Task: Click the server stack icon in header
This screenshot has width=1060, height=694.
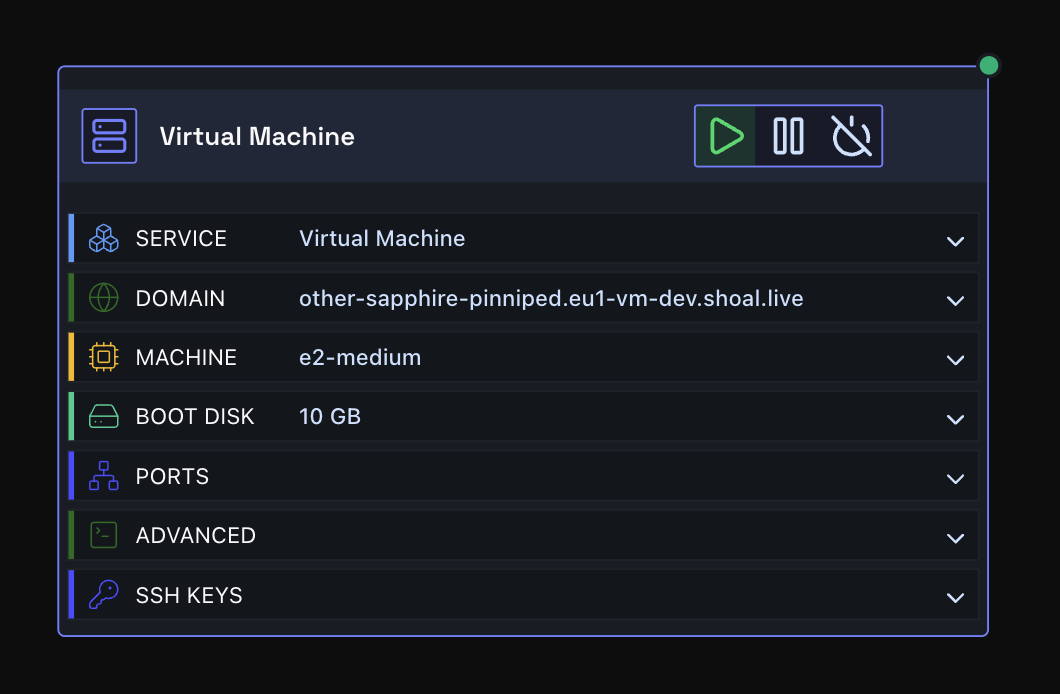Action: coord(110,136)
